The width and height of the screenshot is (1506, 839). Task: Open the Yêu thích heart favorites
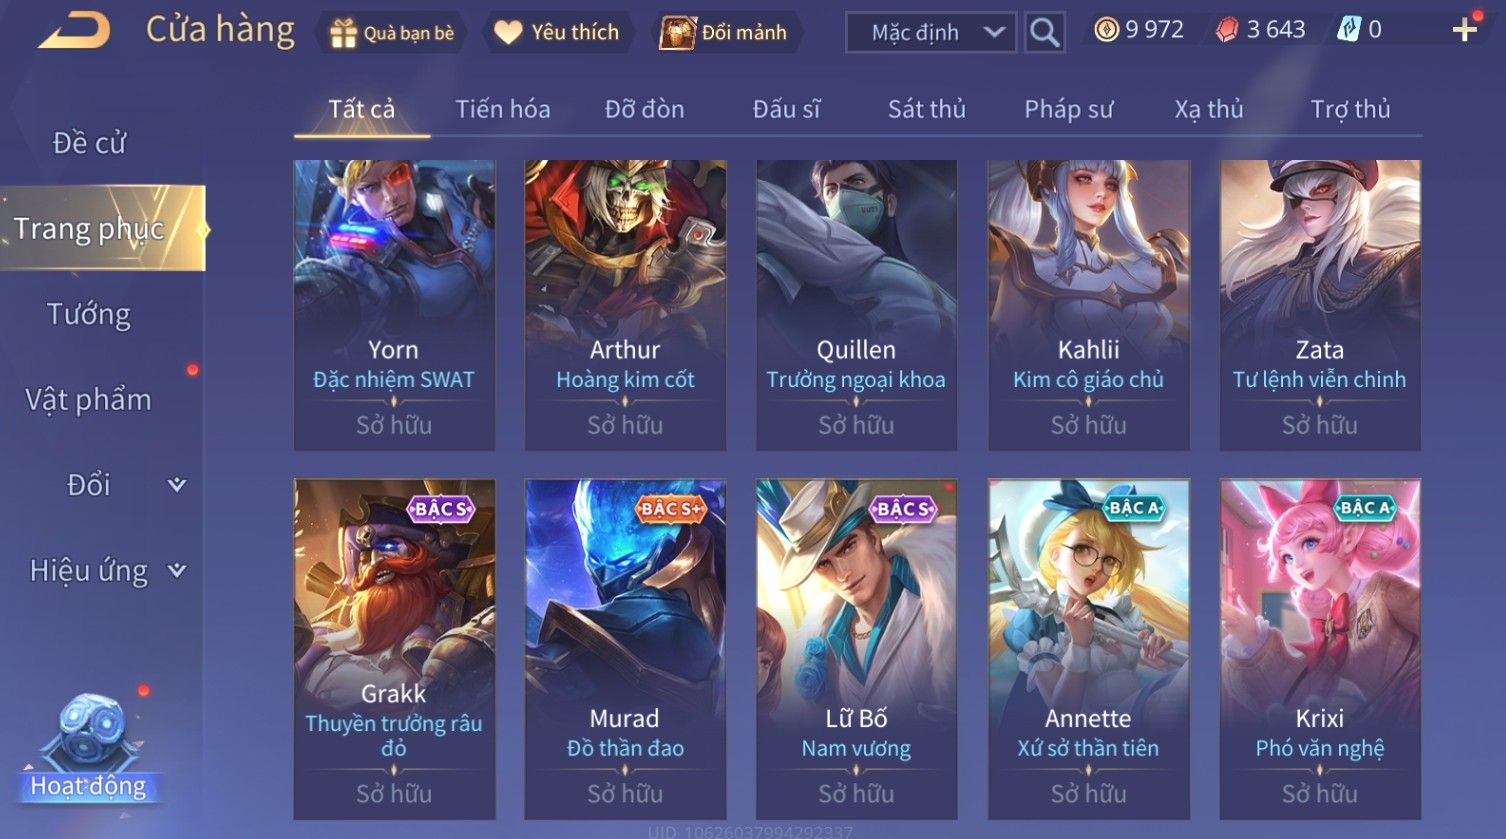[x=508, y=33]
